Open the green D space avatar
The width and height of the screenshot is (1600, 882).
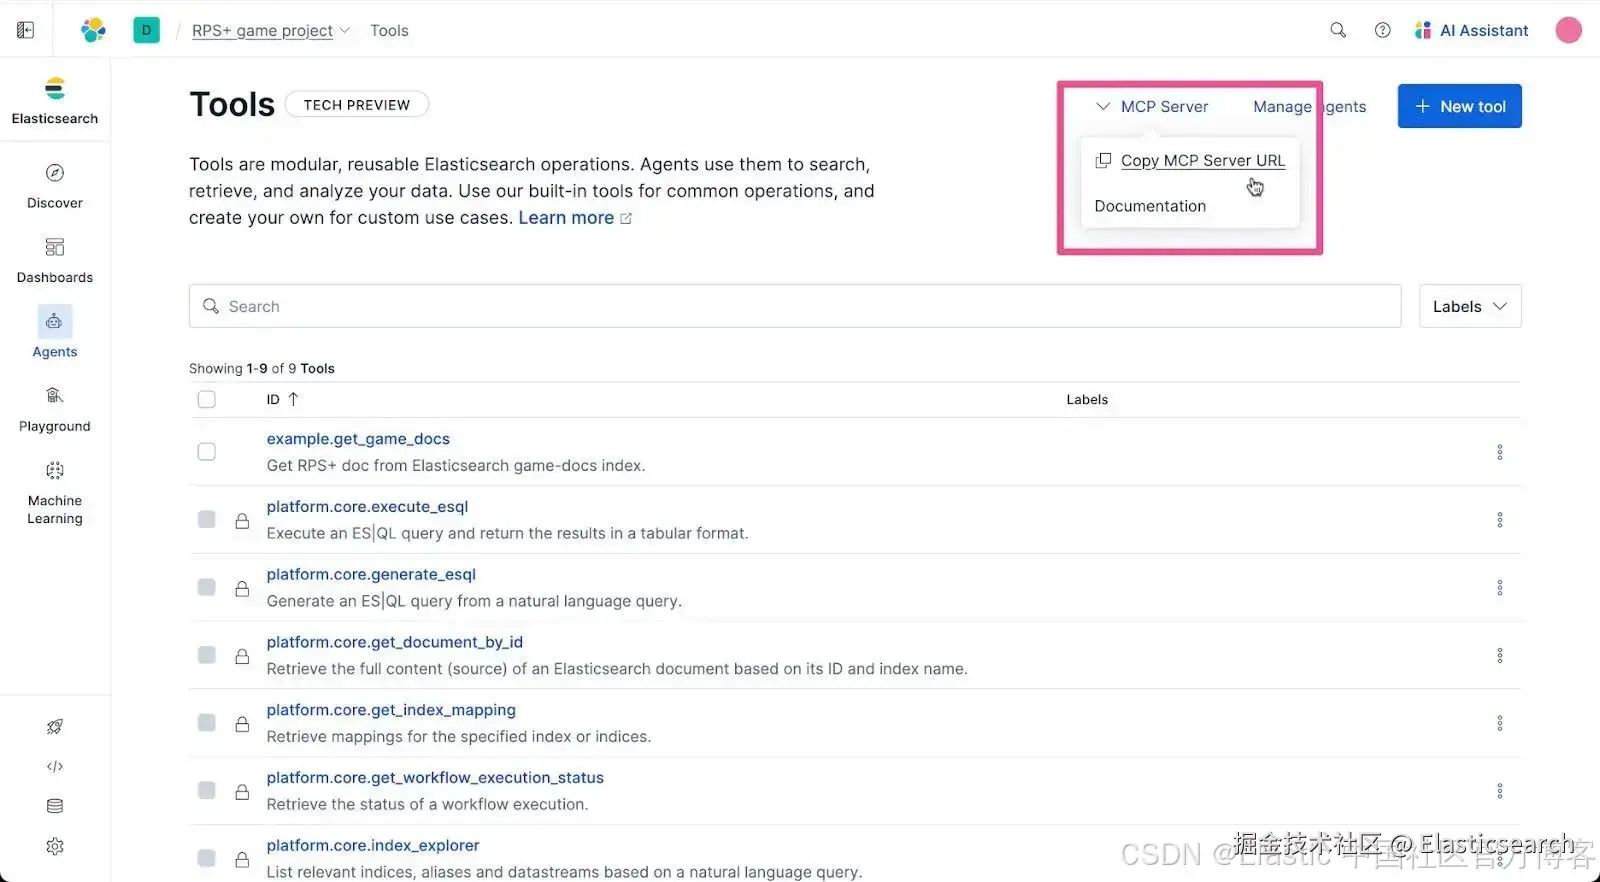[x=146, y=30]
